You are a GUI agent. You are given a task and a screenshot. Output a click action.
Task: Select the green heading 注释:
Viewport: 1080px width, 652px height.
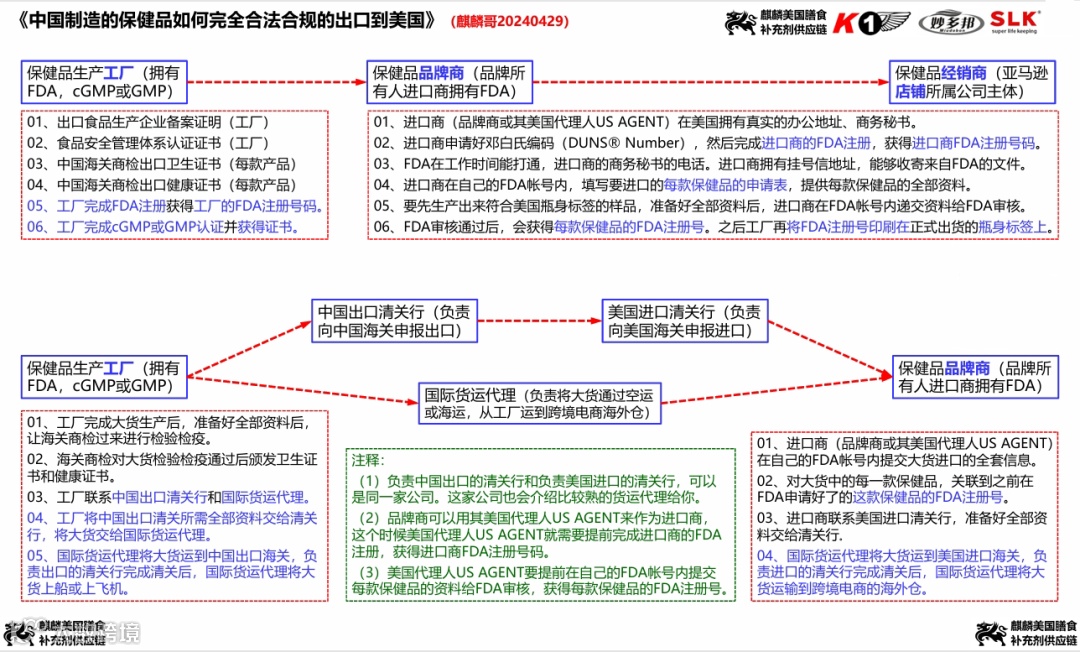coord(368,460)
